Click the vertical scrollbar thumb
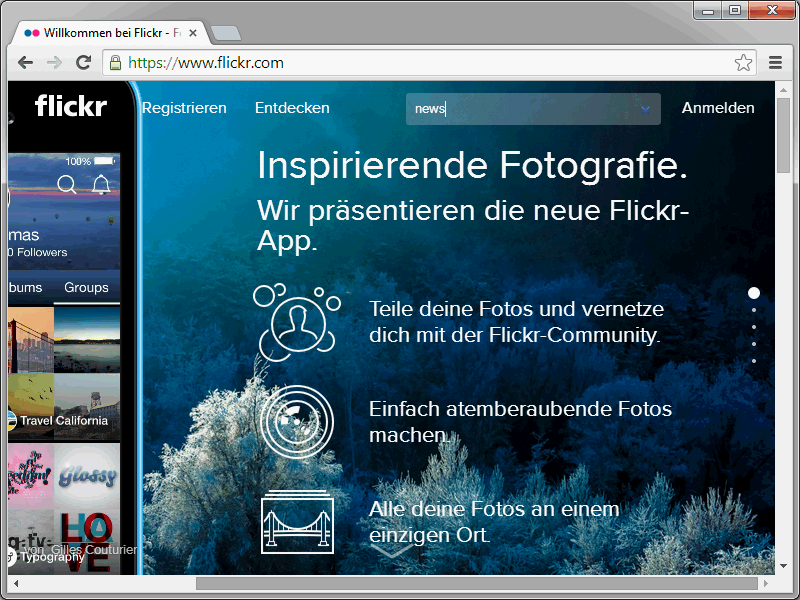 coord(783,135)
